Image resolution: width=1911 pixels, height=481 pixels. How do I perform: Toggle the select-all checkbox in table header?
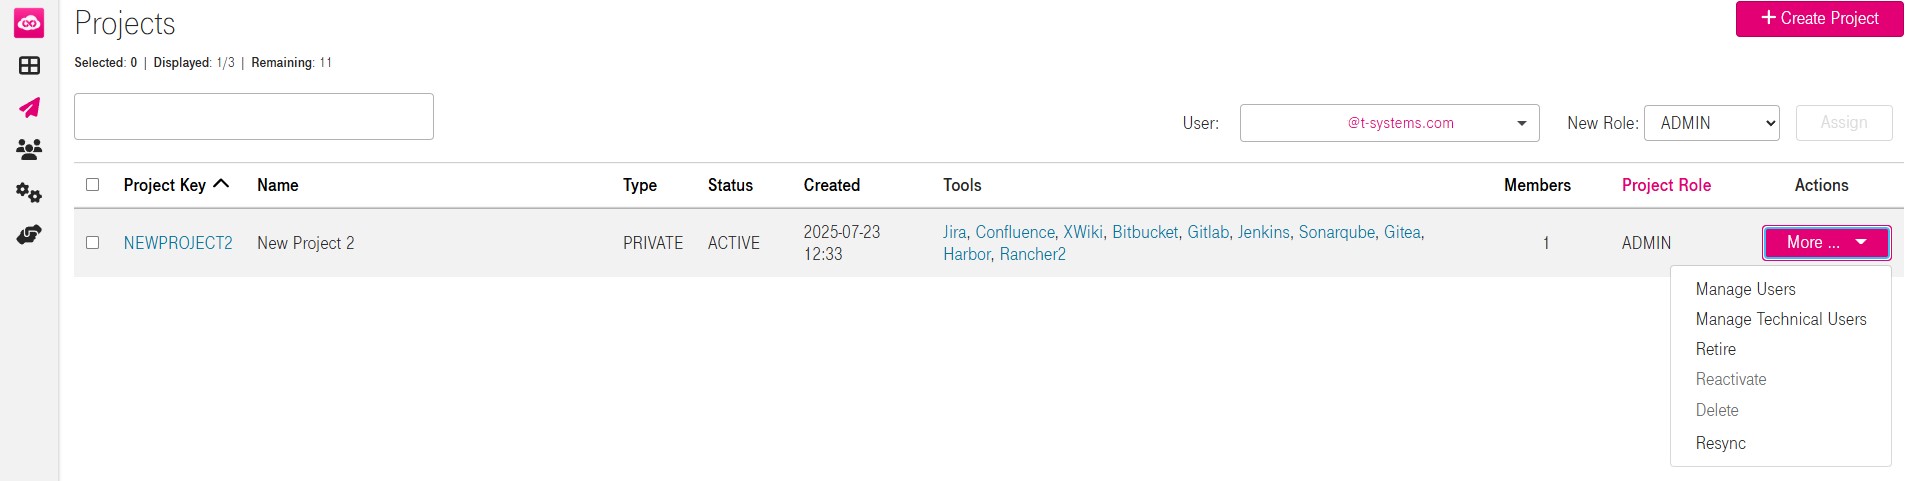click(x=93, y=185)
